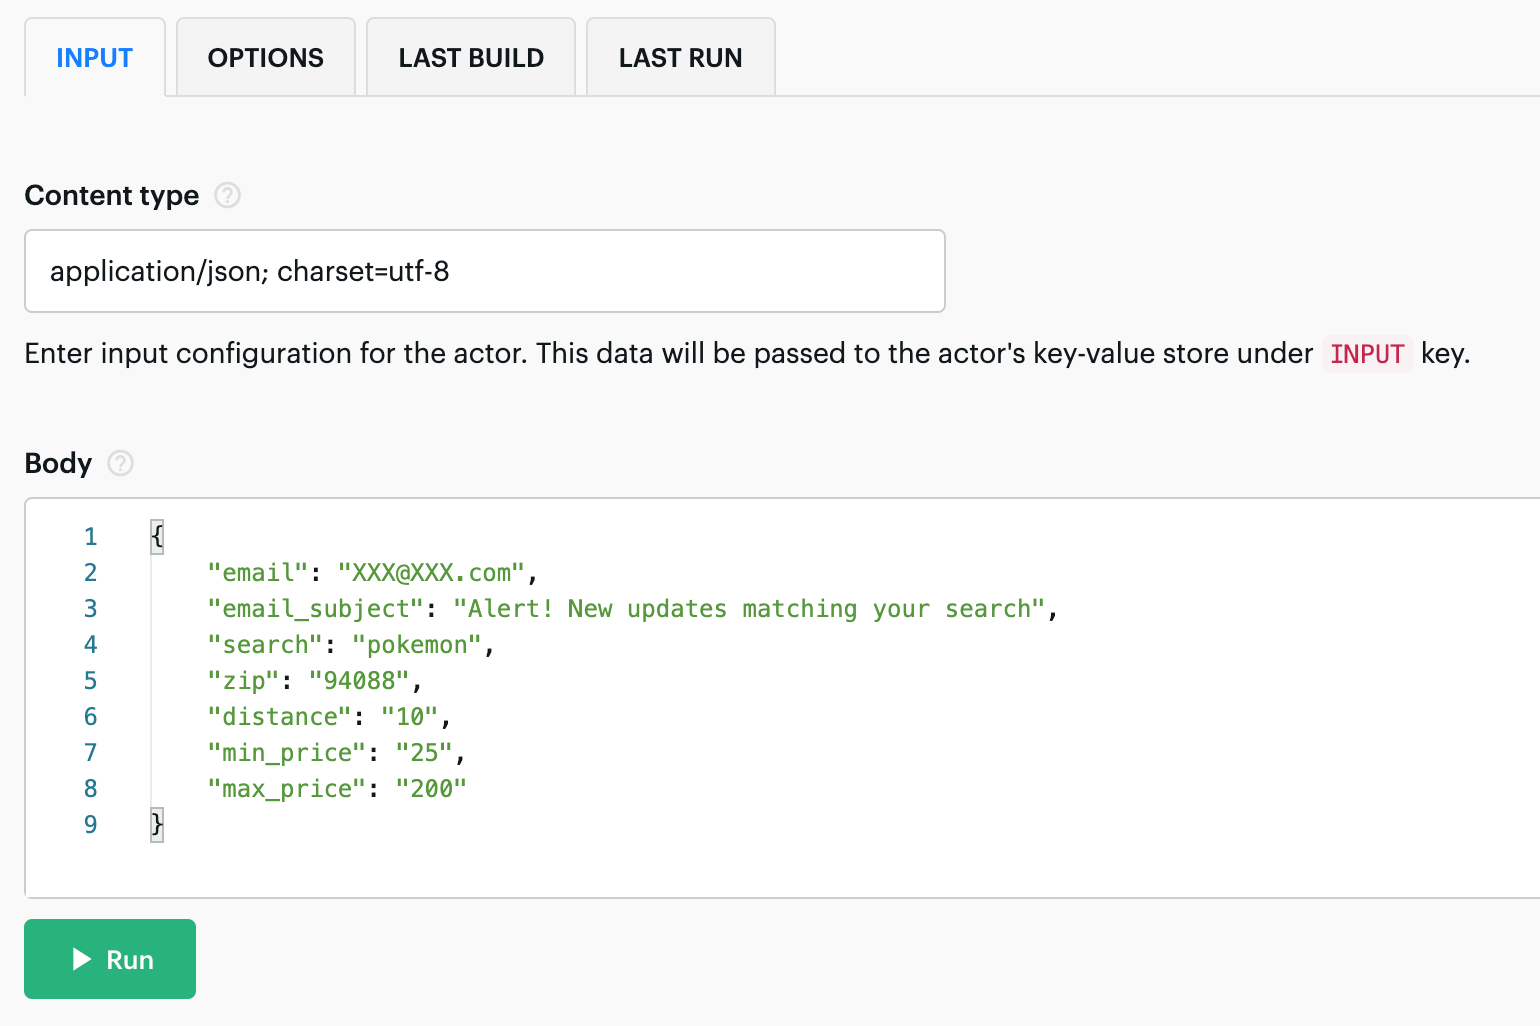
Task: Click the play triangle icon on Run
Action: tap(82, 959)
